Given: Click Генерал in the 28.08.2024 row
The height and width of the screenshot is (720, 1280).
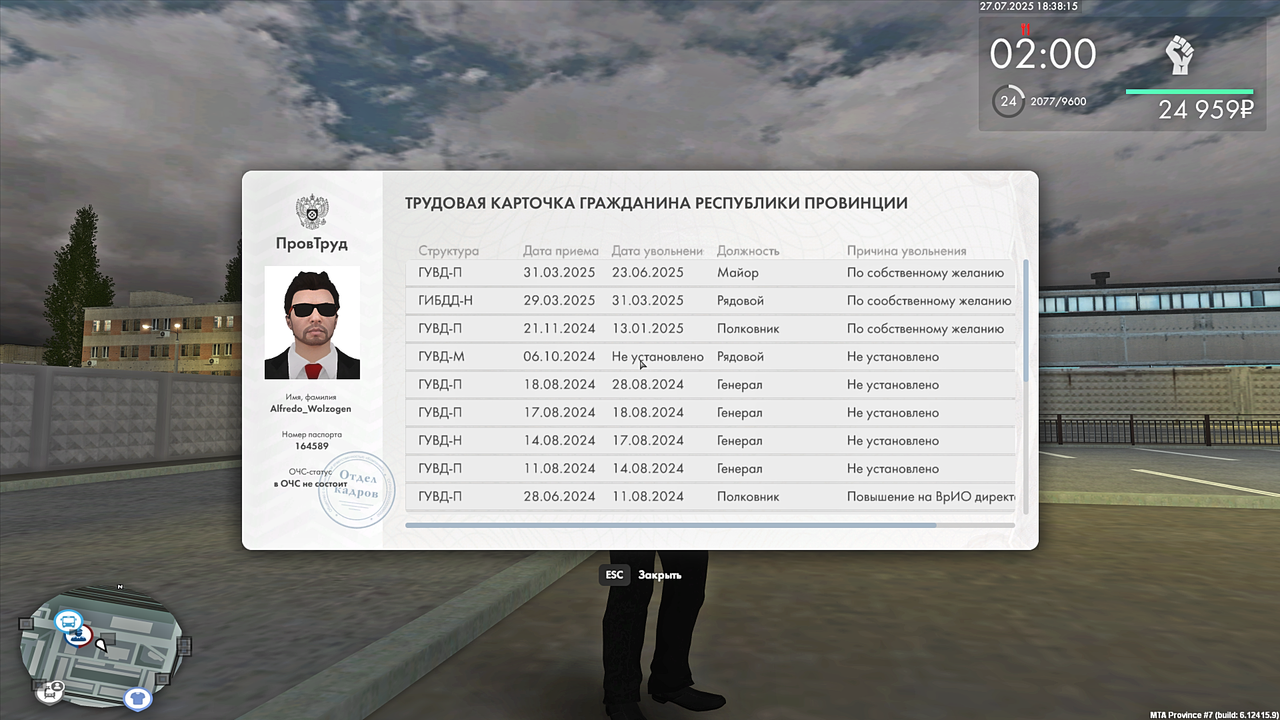Looking at the screenshot, I should click(x=740, y=385).
